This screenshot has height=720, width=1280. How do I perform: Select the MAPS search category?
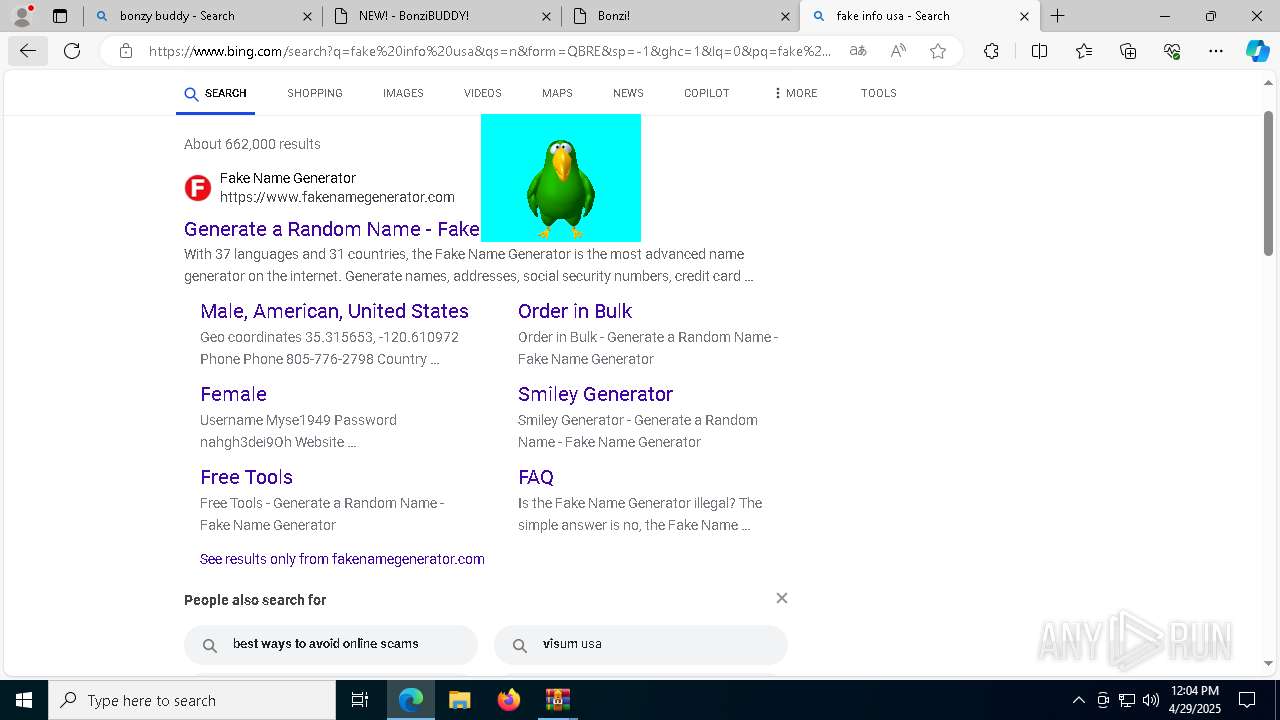tap(557, 93)
